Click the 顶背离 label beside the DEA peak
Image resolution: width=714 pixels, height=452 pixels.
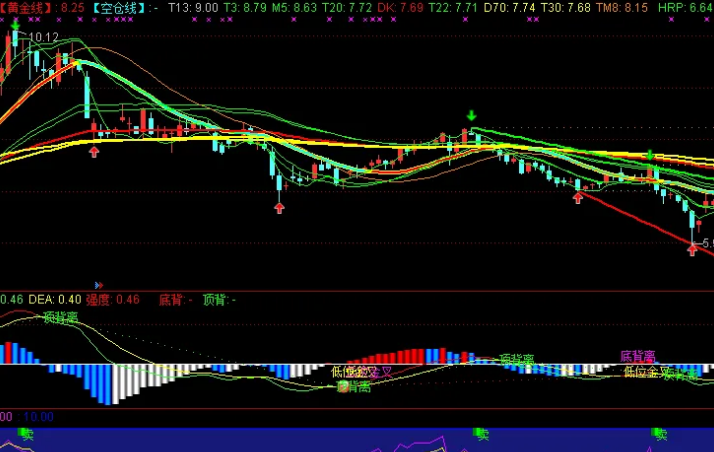click(61, 317)
